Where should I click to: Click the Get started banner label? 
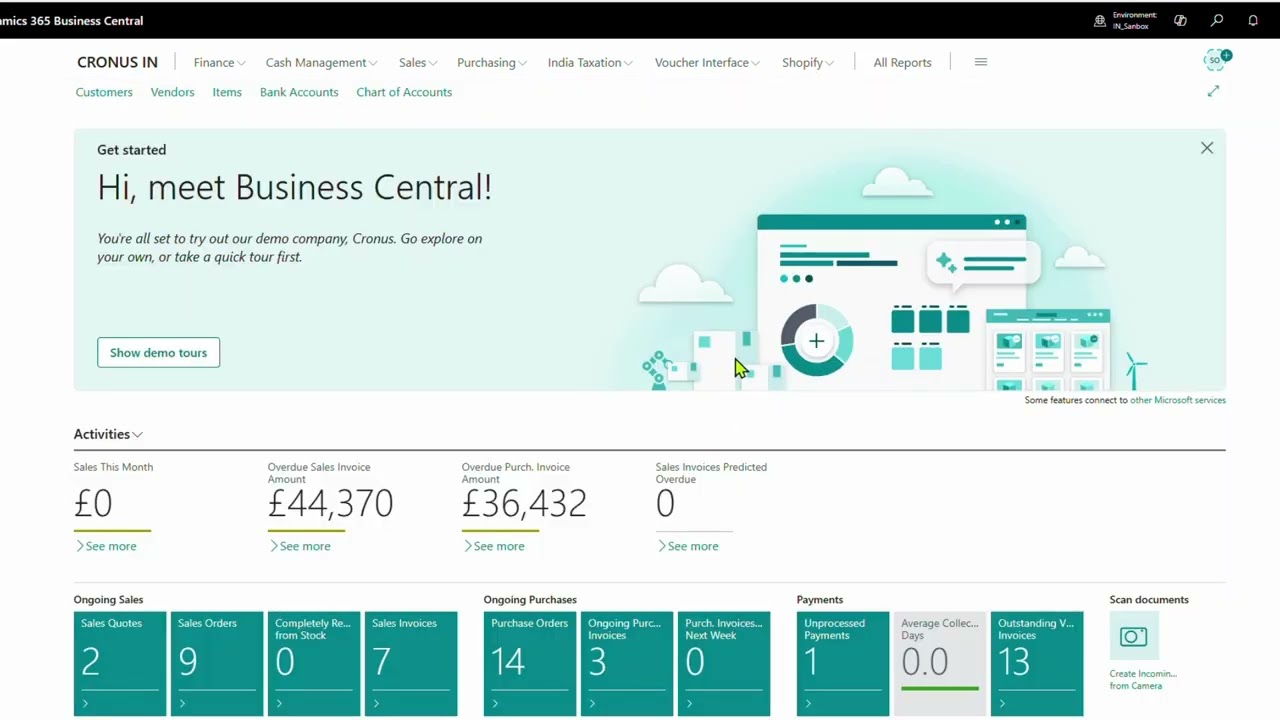(131, 150)
